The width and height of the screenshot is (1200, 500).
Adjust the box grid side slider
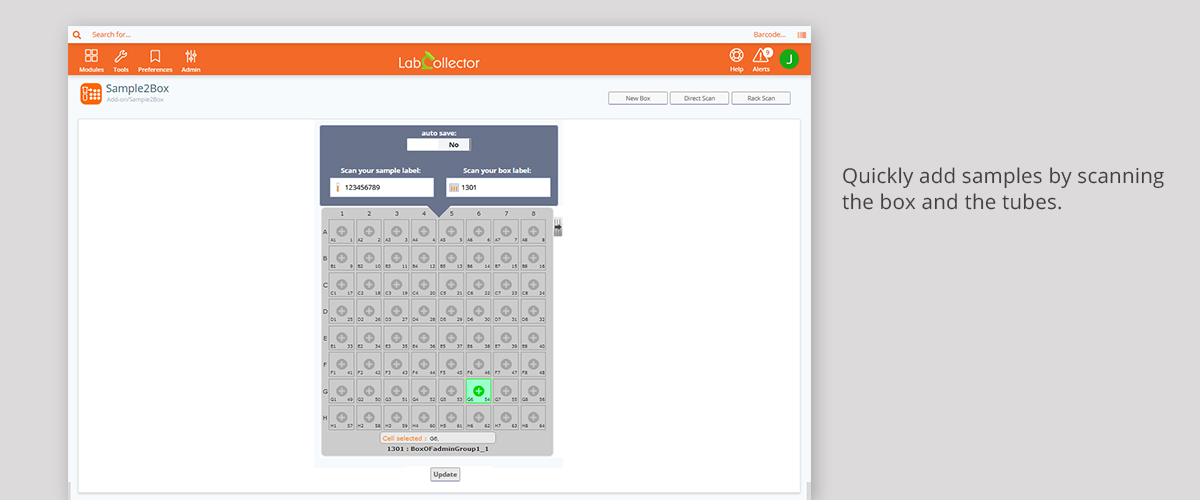pos(558,227)
